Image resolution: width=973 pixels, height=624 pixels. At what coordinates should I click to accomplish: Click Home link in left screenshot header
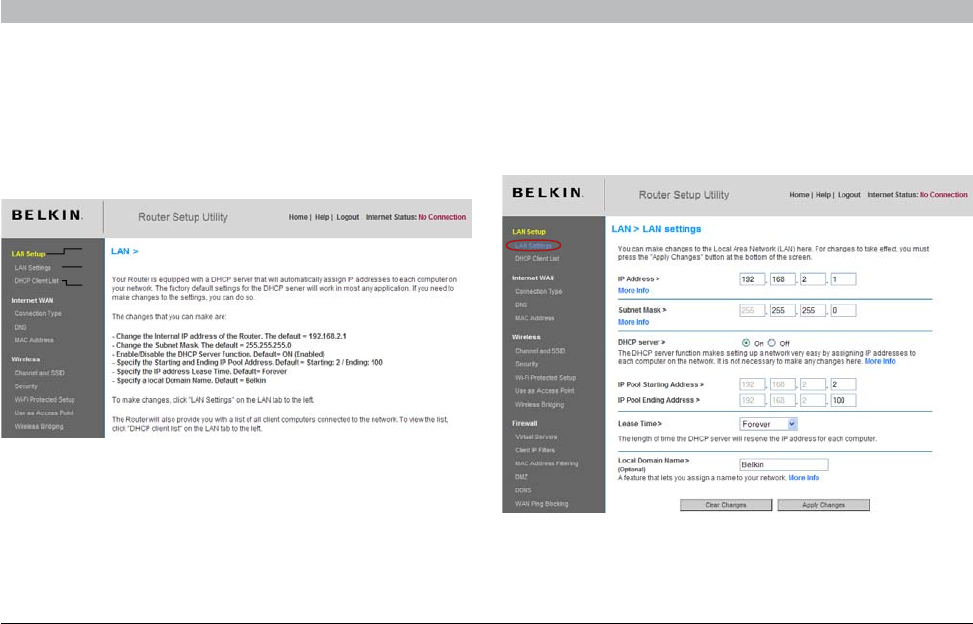(x=298, y=217)
